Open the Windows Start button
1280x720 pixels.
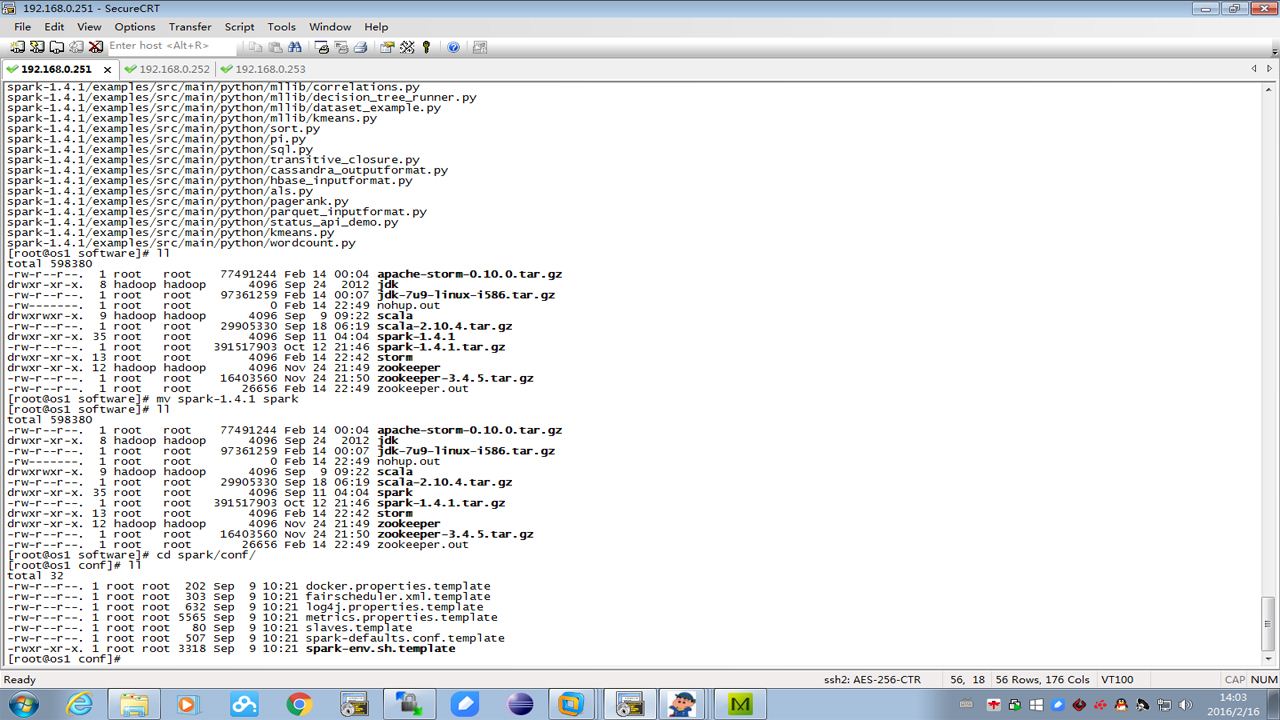point(21,704)
